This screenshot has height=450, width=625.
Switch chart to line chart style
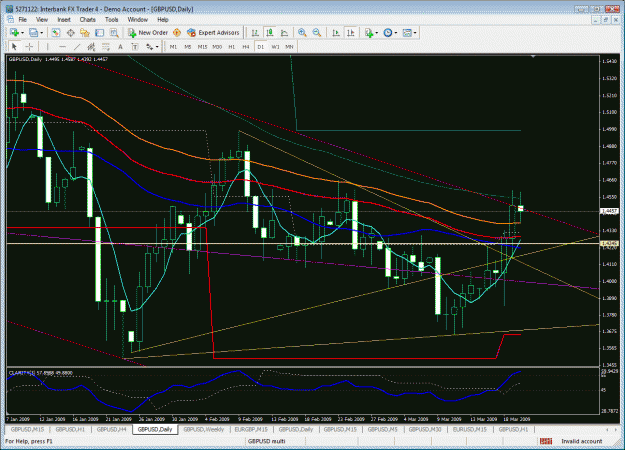coord(285,33)
